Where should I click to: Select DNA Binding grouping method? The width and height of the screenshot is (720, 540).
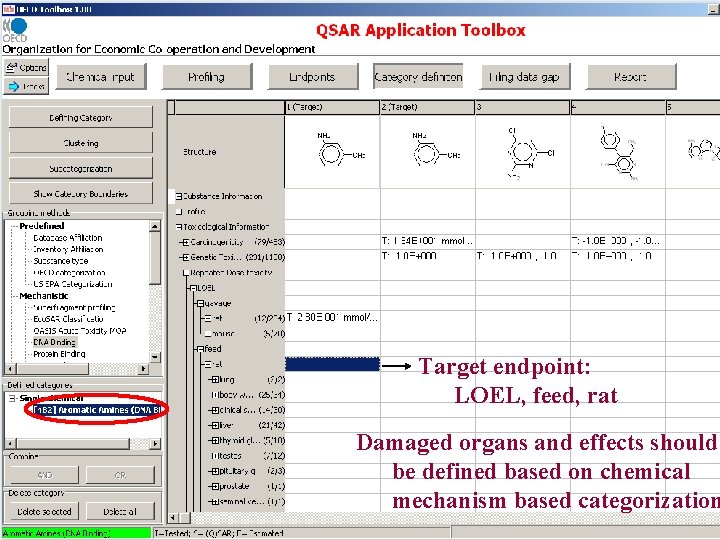(x=54, y=342)
